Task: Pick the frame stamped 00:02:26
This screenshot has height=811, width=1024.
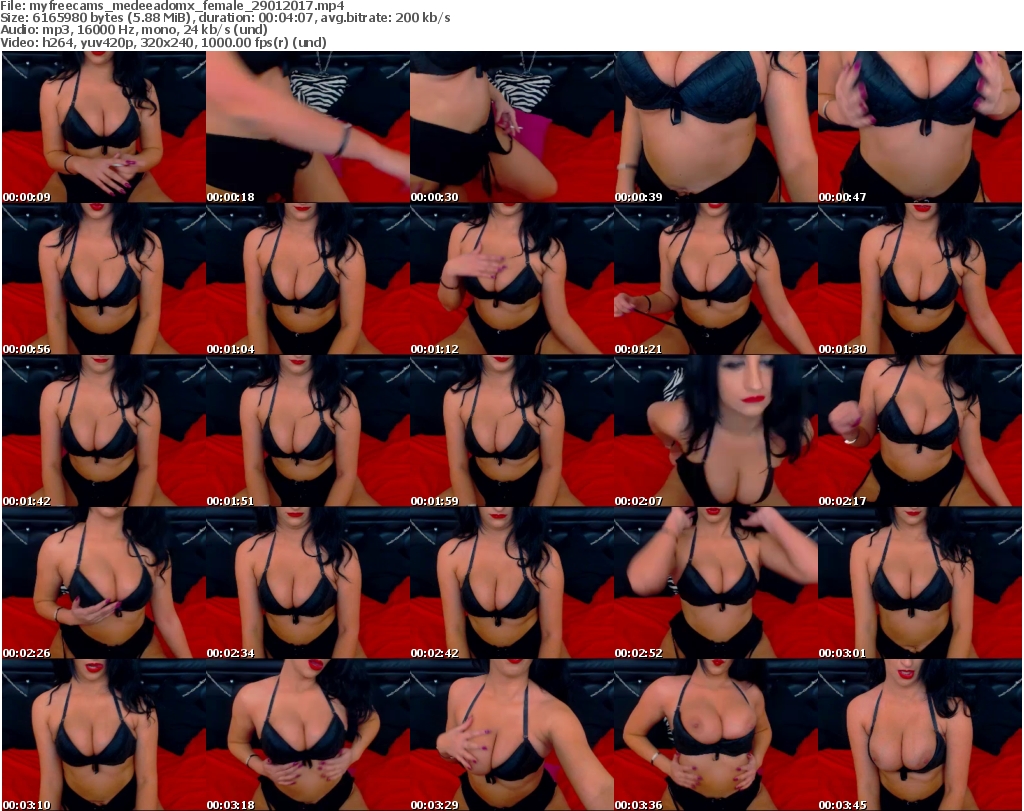Action: click(x=104, y=583)
